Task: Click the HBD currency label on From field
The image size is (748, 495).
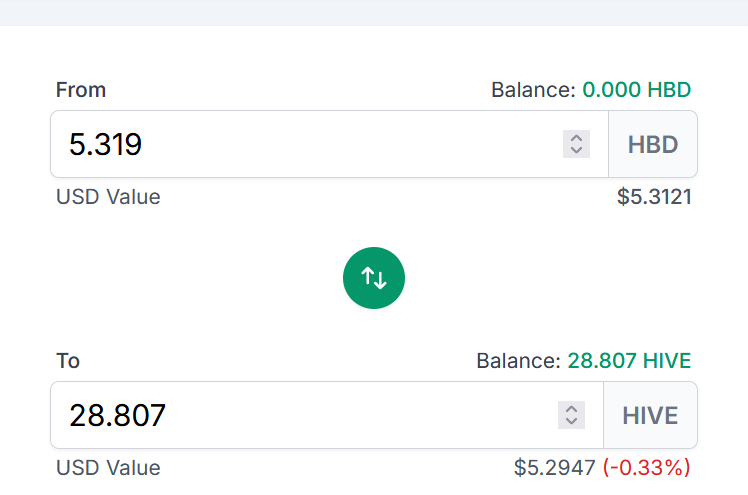Action: (653, 144)
